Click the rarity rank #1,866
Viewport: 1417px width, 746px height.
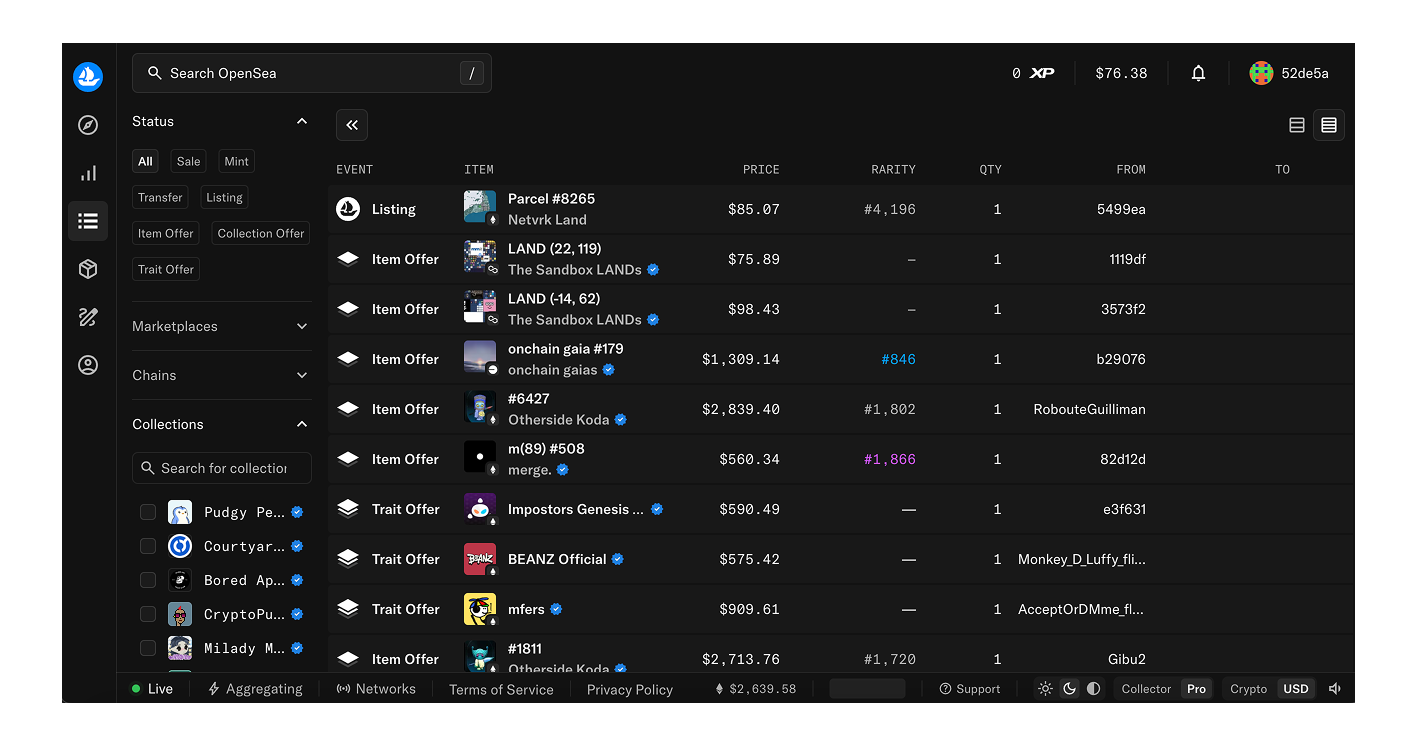890,459
